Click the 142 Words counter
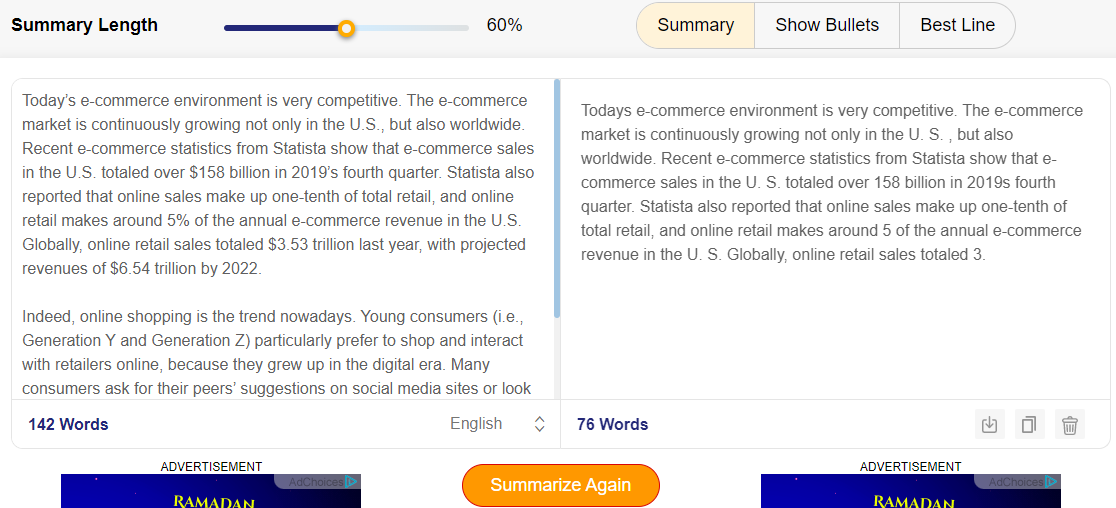The width and height of the screenshot is (1116, 508). (68, 425)
